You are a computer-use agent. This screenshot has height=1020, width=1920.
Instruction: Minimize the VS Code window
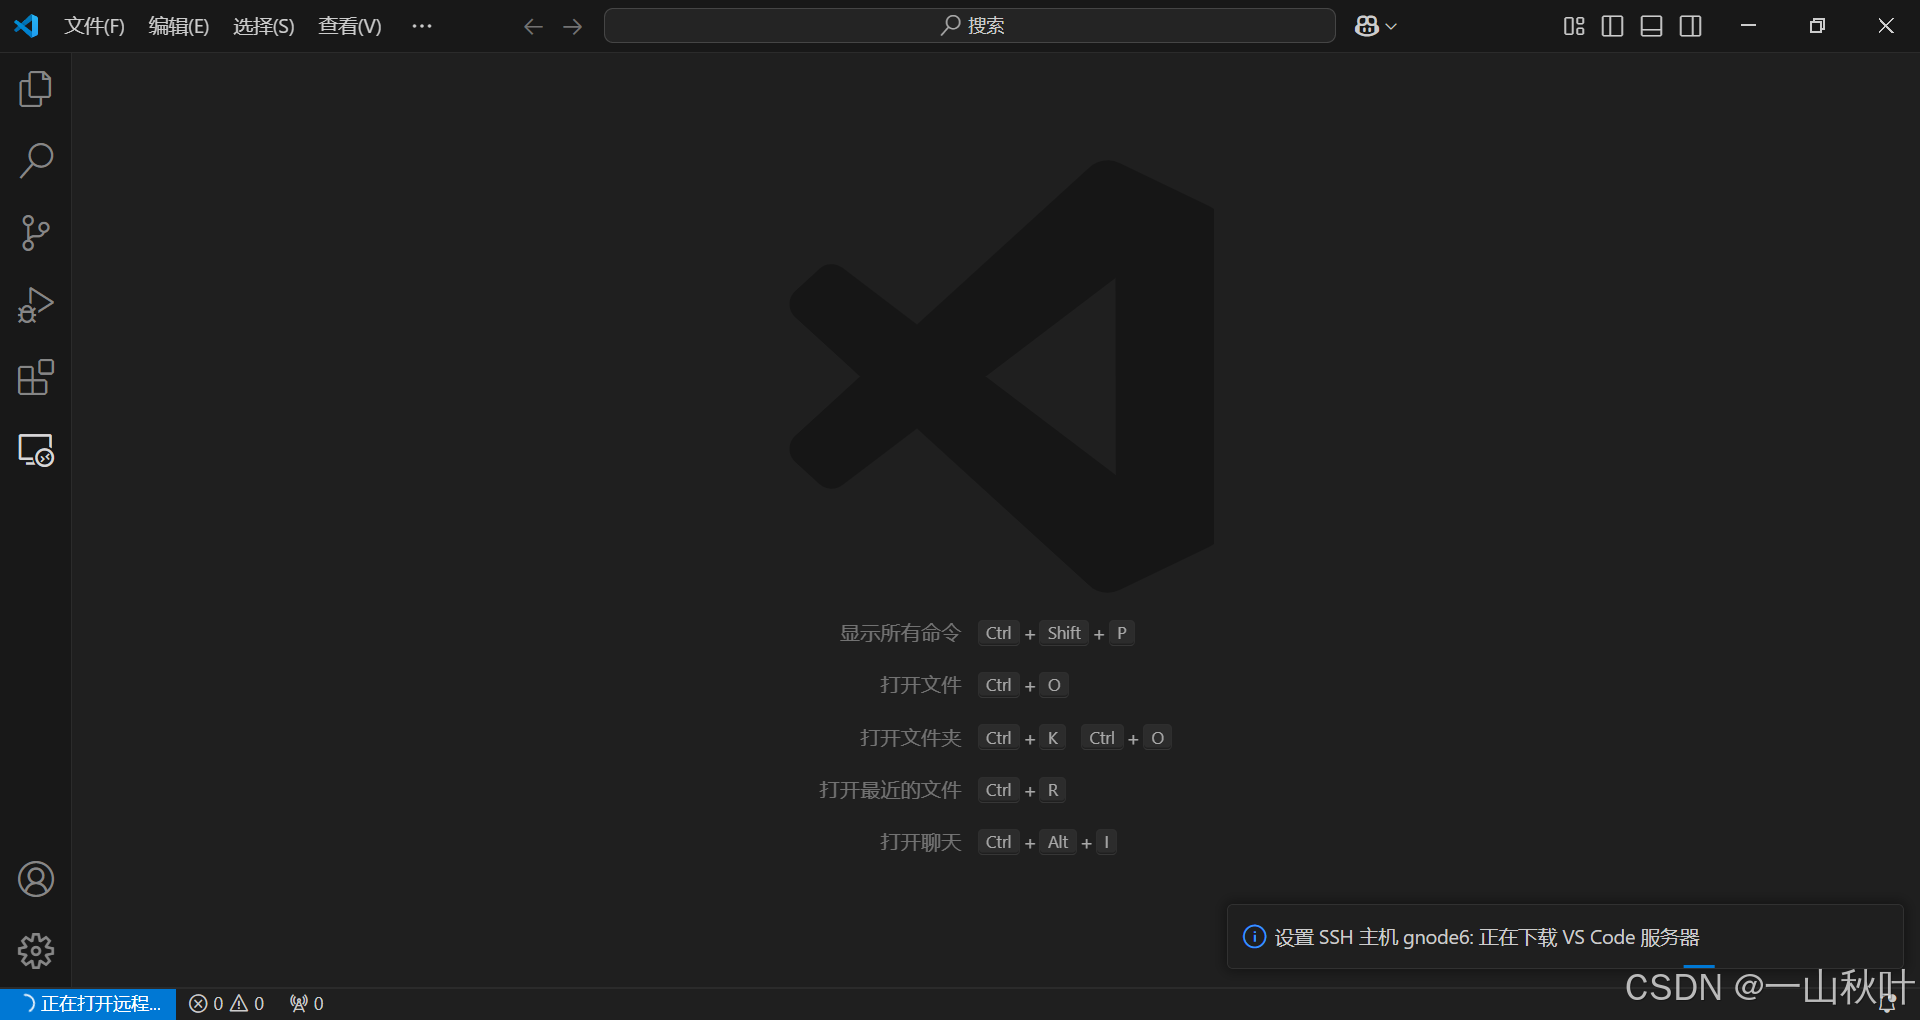click(1749, 26)
